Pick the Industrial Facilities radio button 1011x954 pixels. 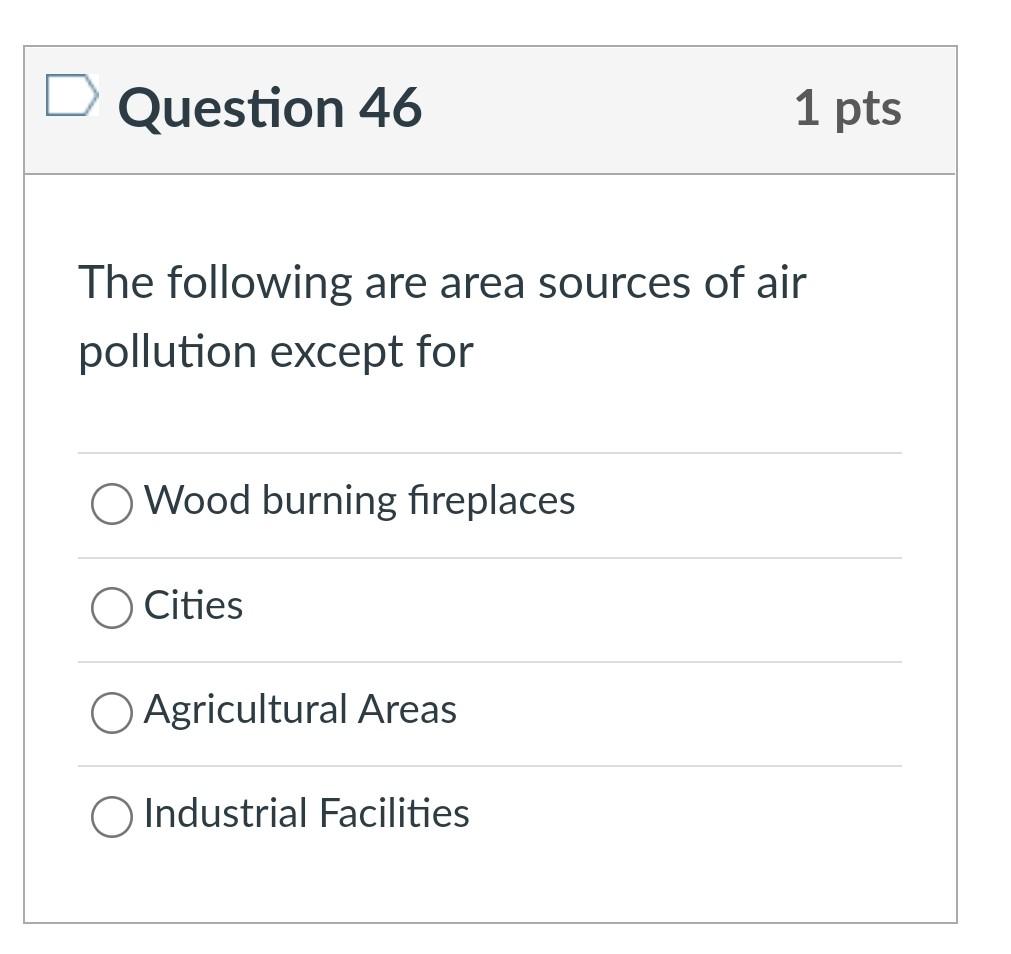112,816
